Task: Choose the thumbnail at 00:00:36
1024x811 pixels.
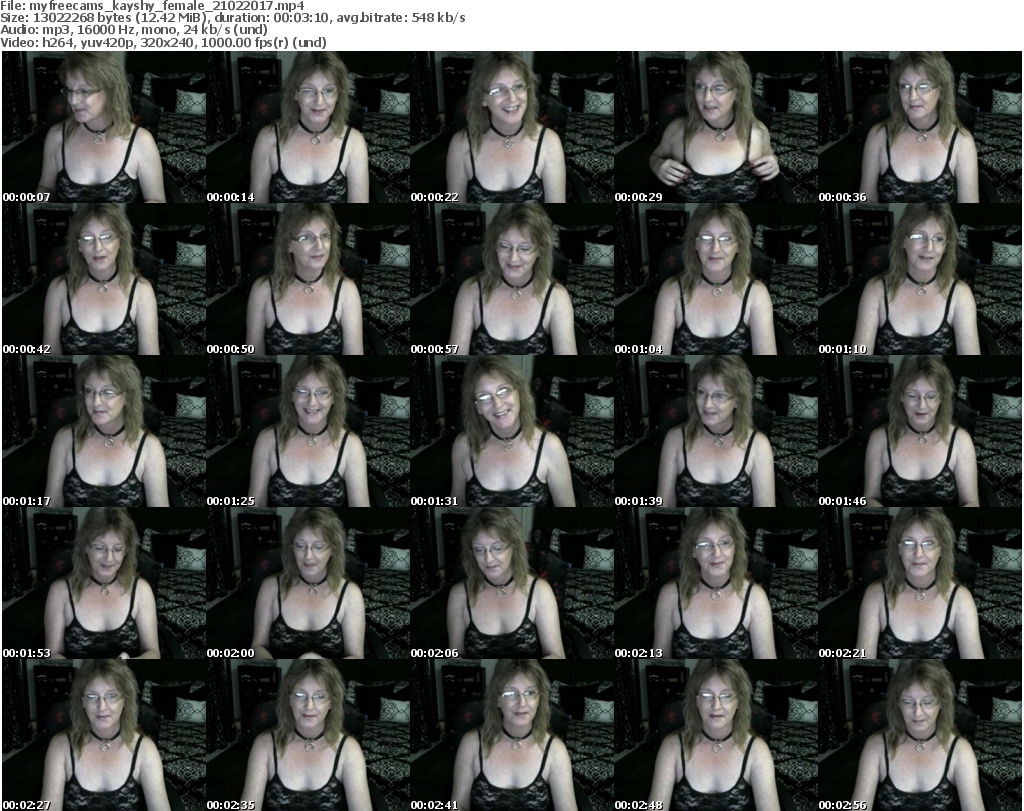Action: 919,127
